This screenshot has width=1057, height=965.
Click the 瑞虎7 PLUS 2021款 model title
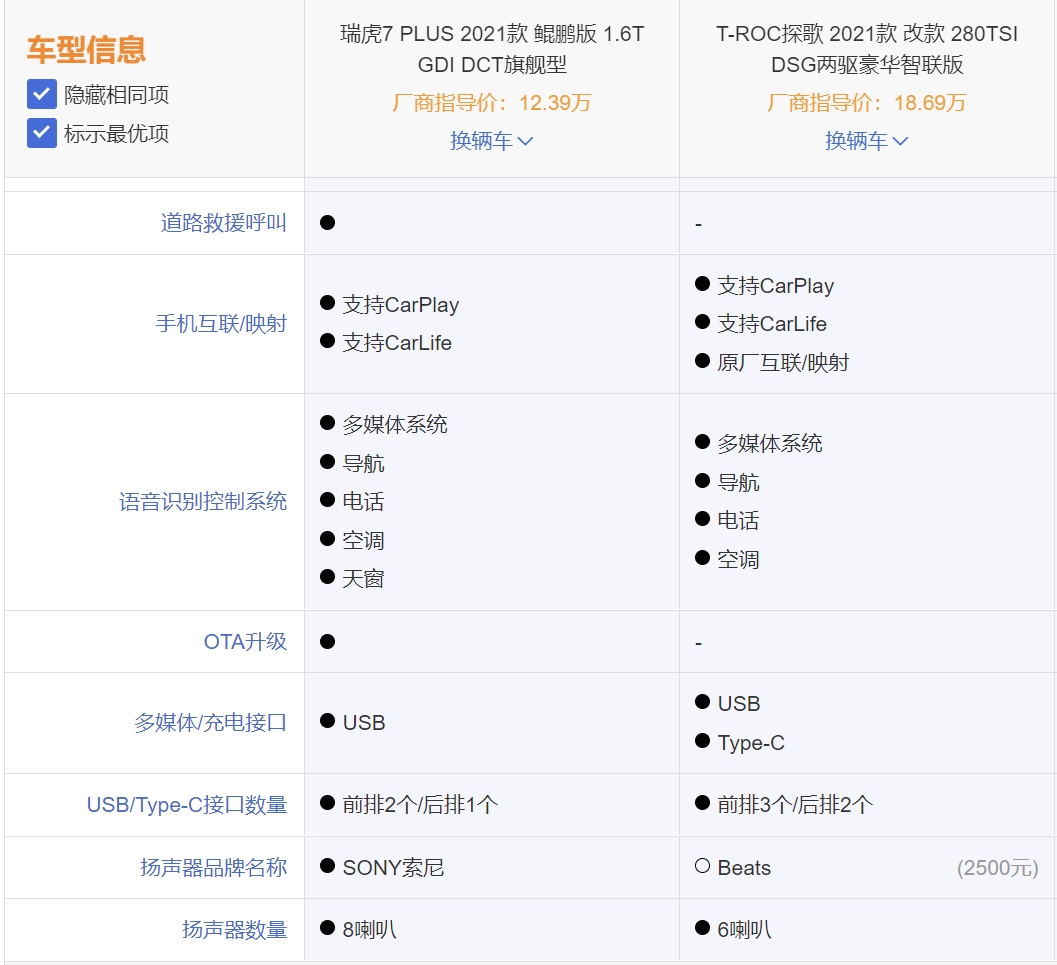click(x=491, y=50)
